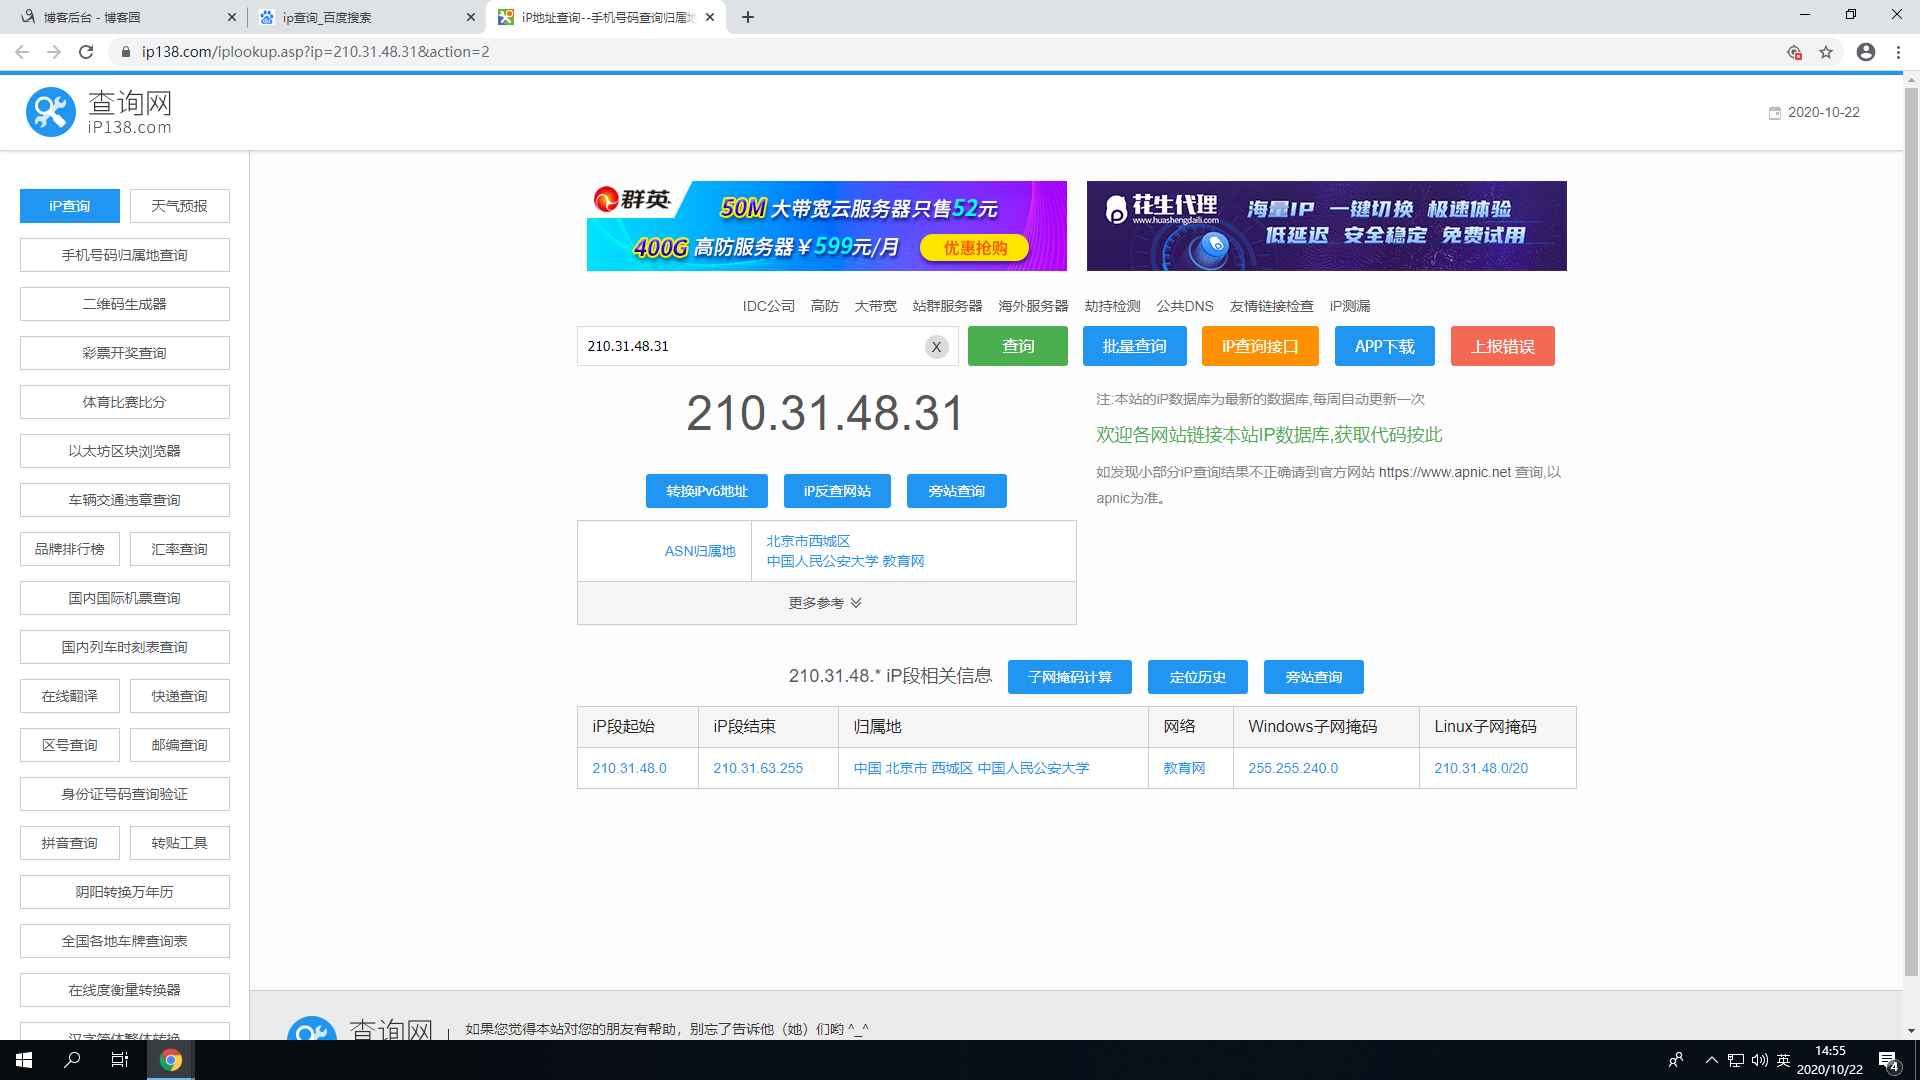The width and height of the screenshot is (1920, 1080).
Task: Bookmark the page with the star icon
Action: coord(1826,52)
